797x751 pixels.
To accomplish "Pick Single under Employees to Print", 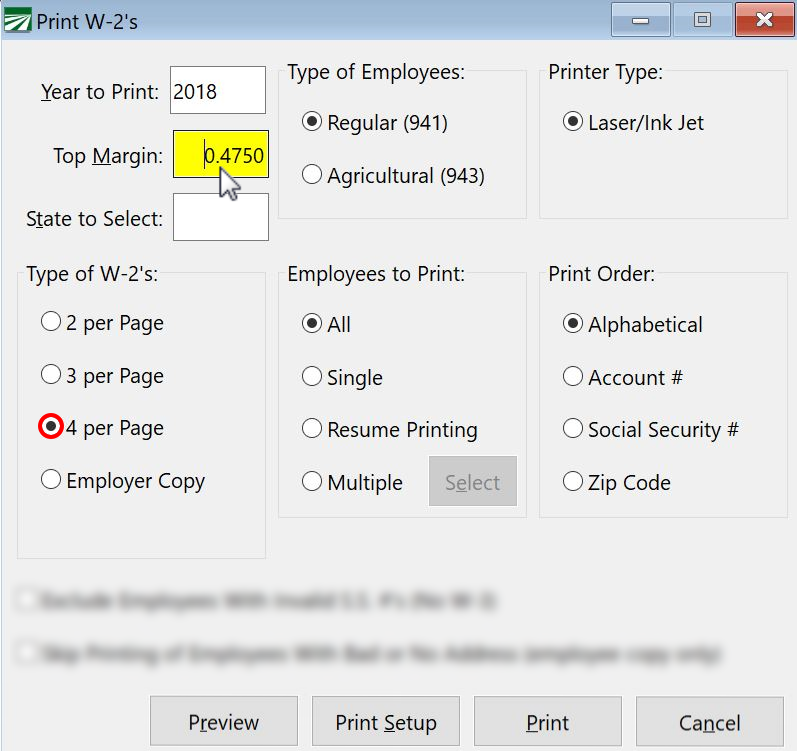I will click(312, 377).
